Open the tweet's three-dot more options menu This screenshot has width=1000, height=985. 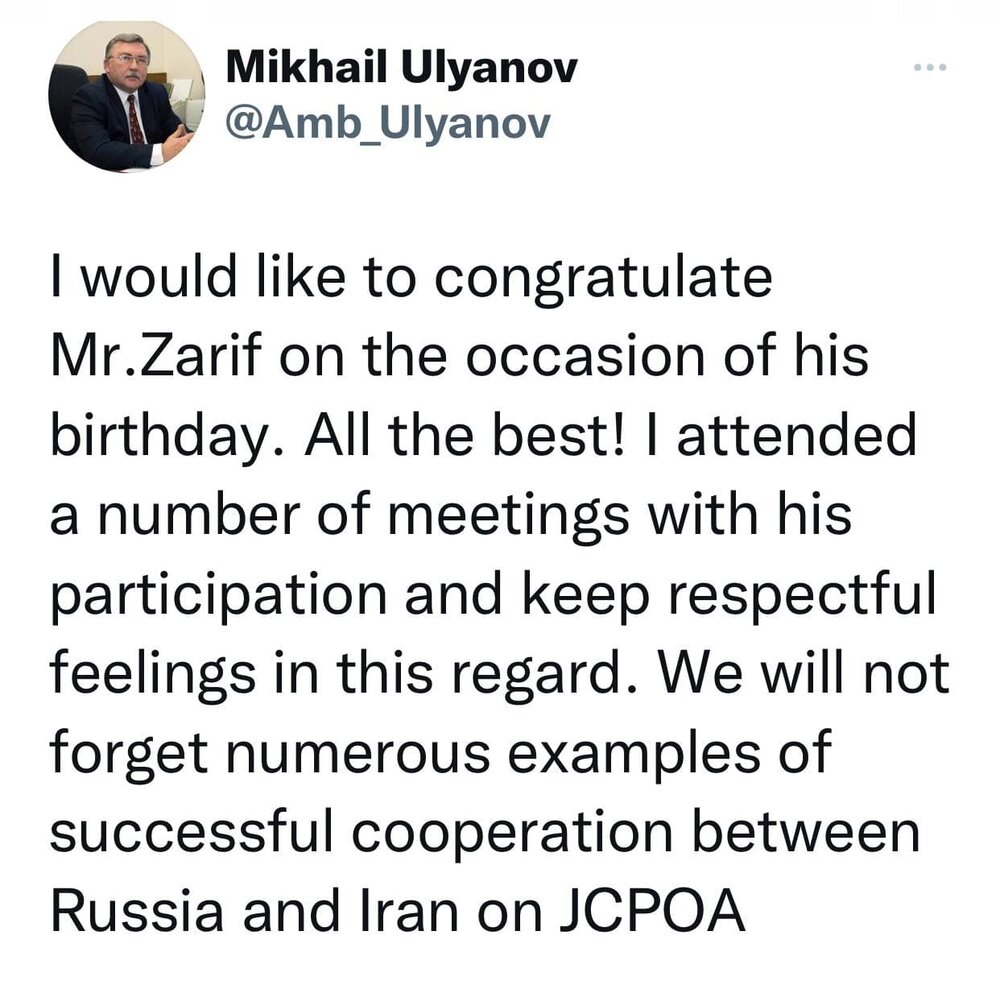[x=930, y=69]
